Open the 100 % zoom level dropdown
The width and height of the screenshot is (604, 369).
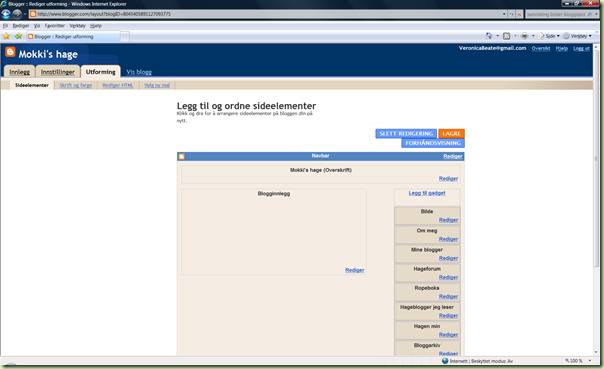(x=590, y=361)
